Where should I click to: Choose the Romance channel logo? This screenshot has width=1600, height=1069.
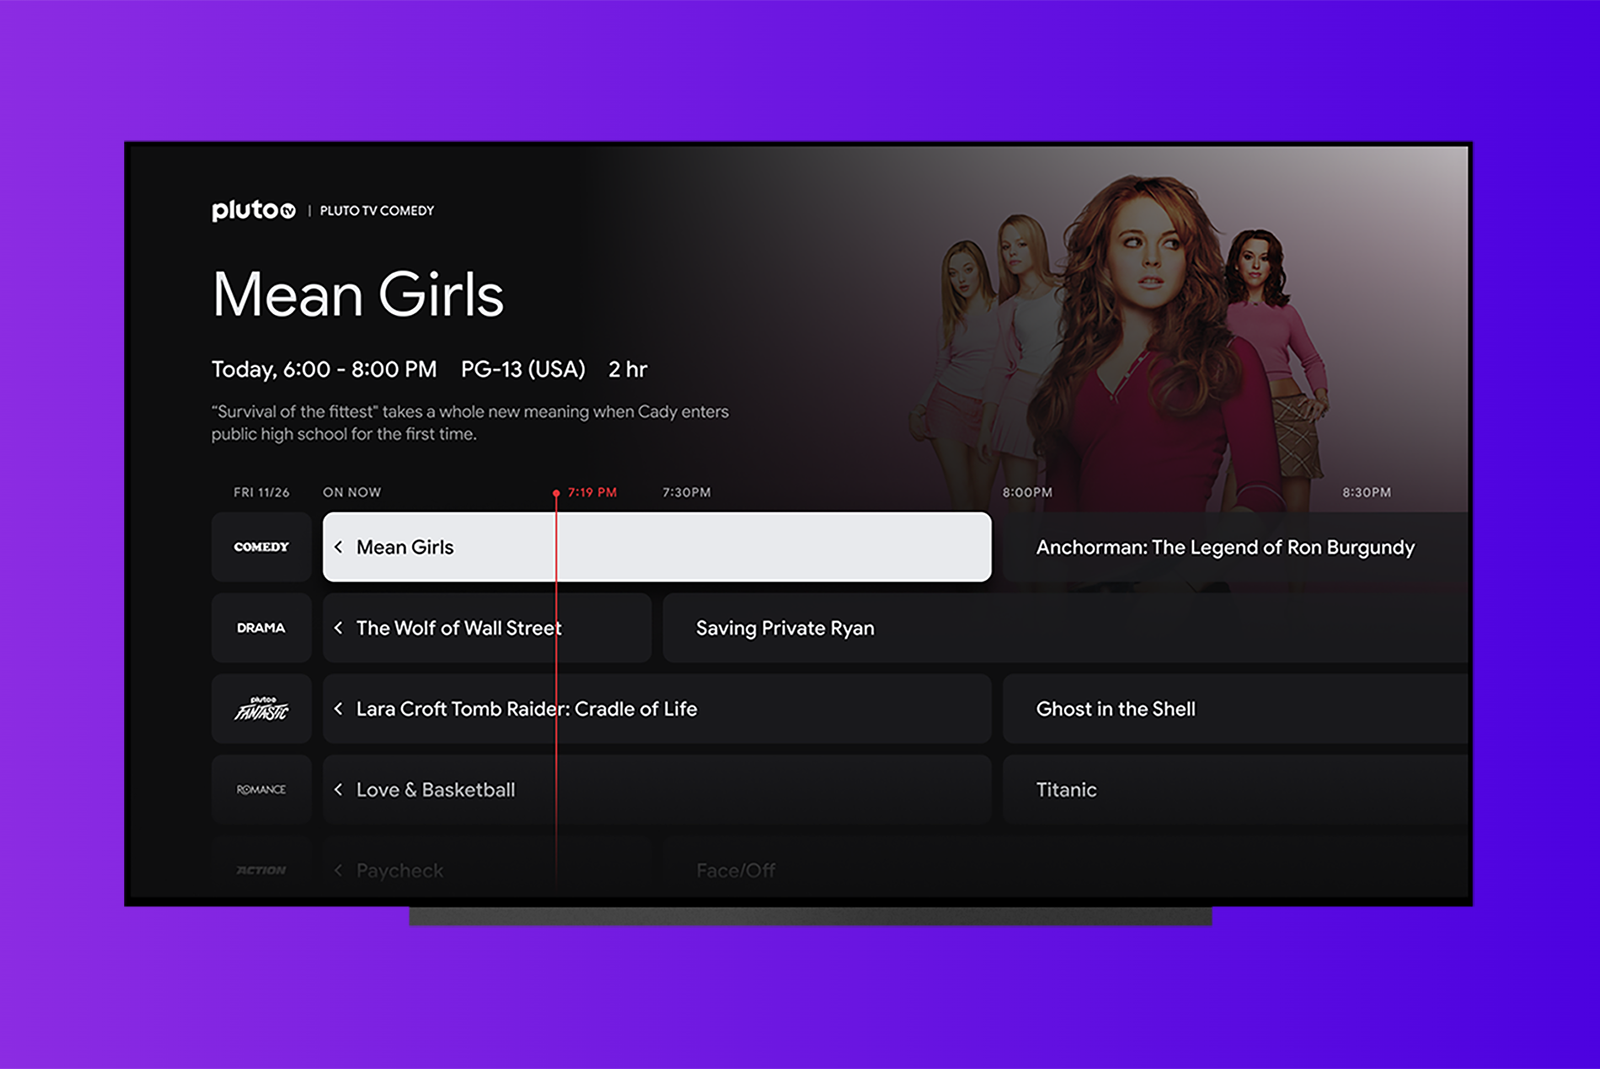261,790
